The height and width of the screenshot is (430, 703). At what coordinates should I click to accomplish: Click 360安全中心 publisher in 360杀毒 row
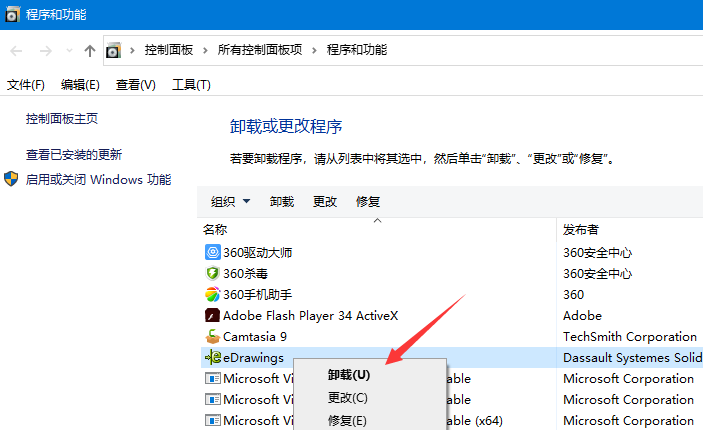tap(598, 274)
